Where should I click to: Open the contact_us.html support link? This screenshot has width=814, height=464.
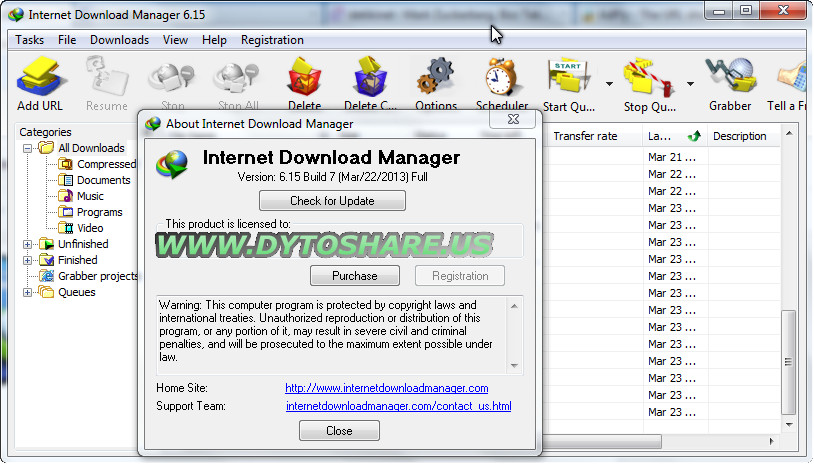click(399, 406)
